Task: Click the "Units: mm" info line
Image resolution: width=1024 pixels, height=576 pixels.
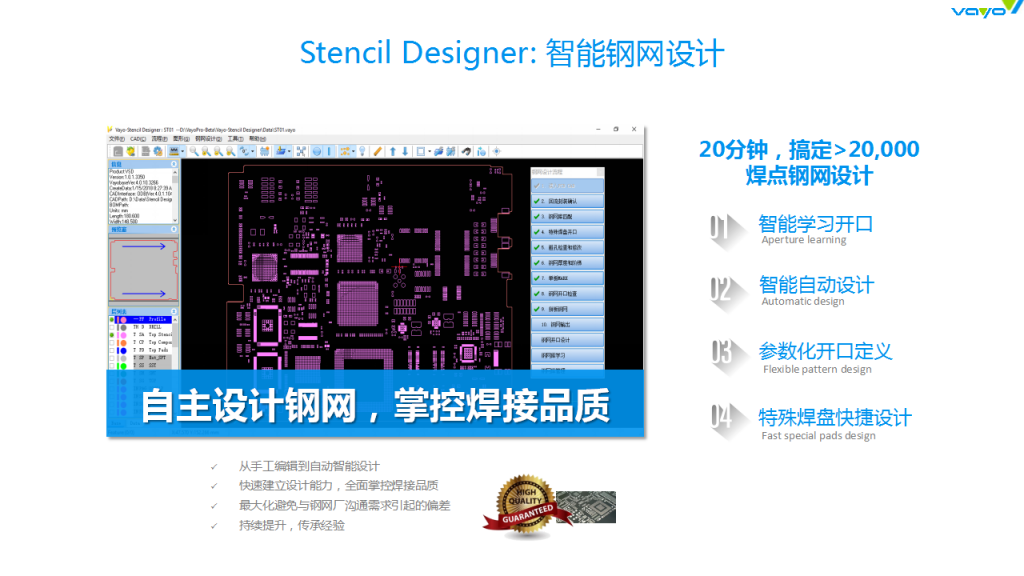Action: 119,211
